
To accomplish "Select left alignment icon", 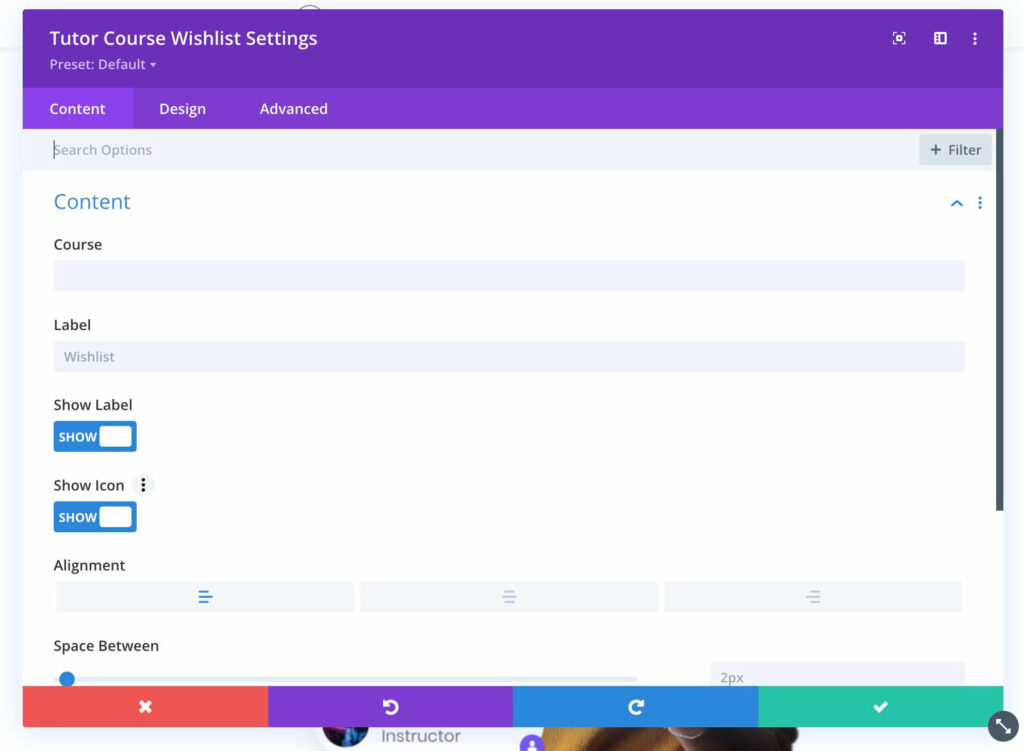I will [205, 597].
